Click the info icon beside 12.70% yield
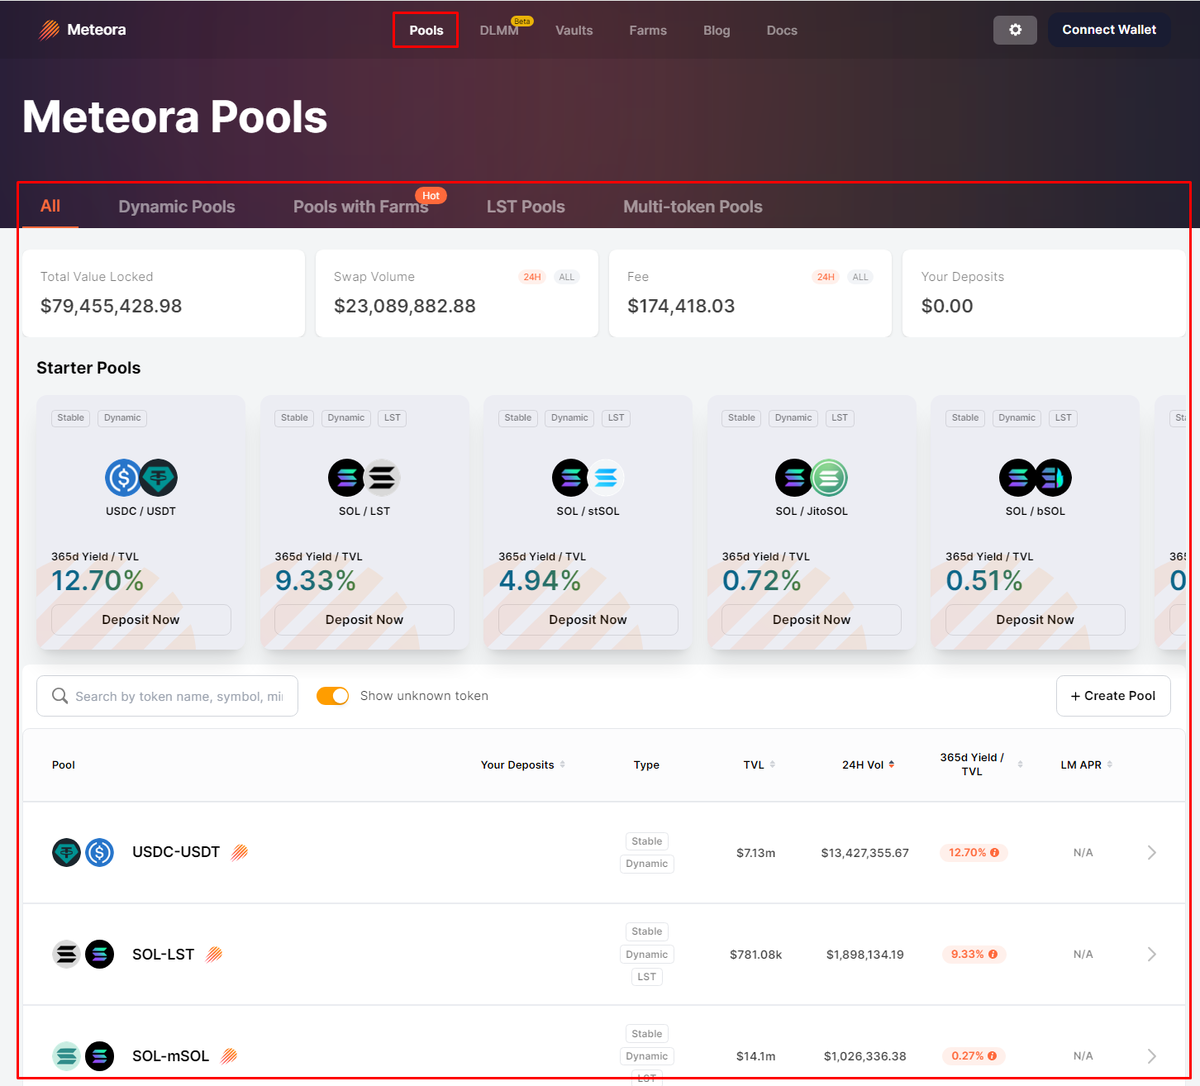 click(x=994, y=853)
